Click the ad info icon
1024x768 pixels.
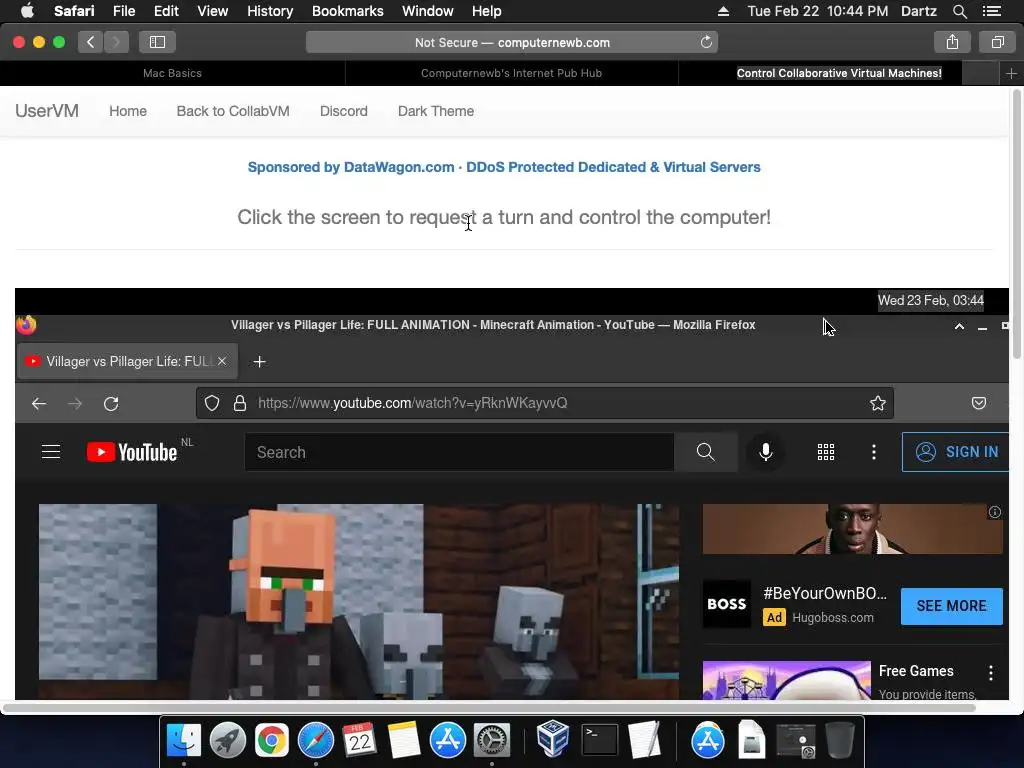pos(994,512)
